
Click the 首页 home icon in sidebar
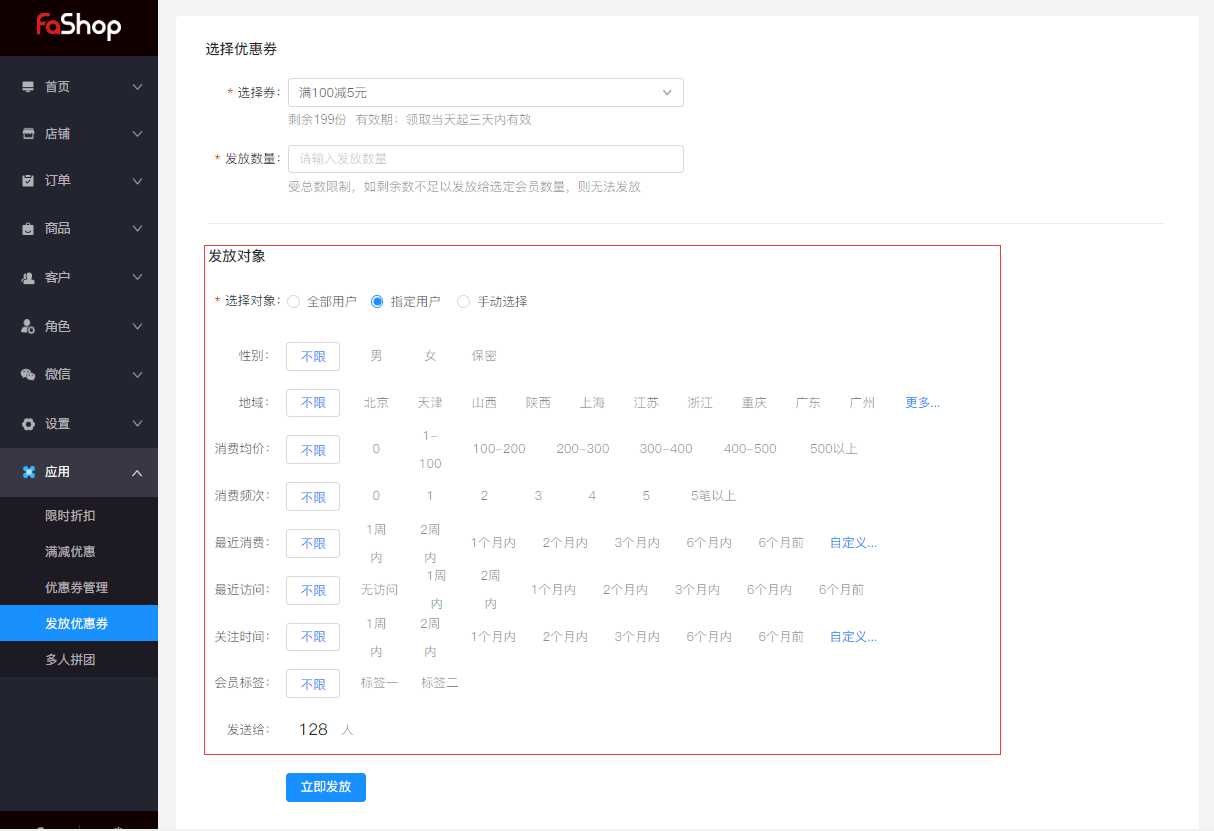click(x=28, y=87)
